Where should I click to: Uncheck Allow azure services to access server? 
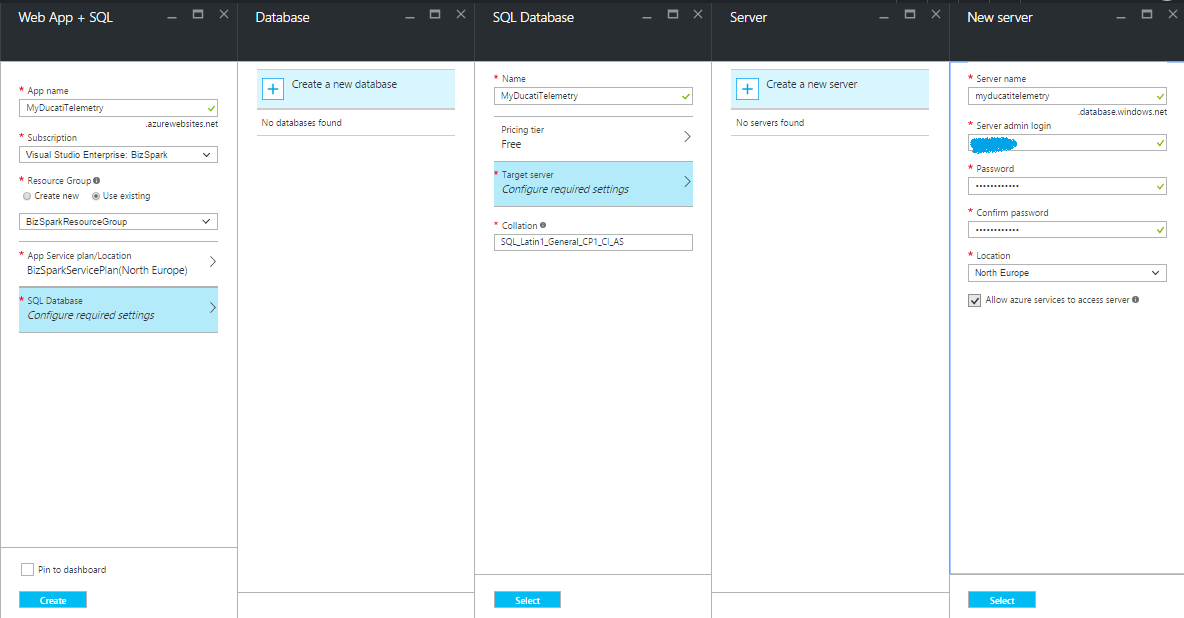point(975,300)
